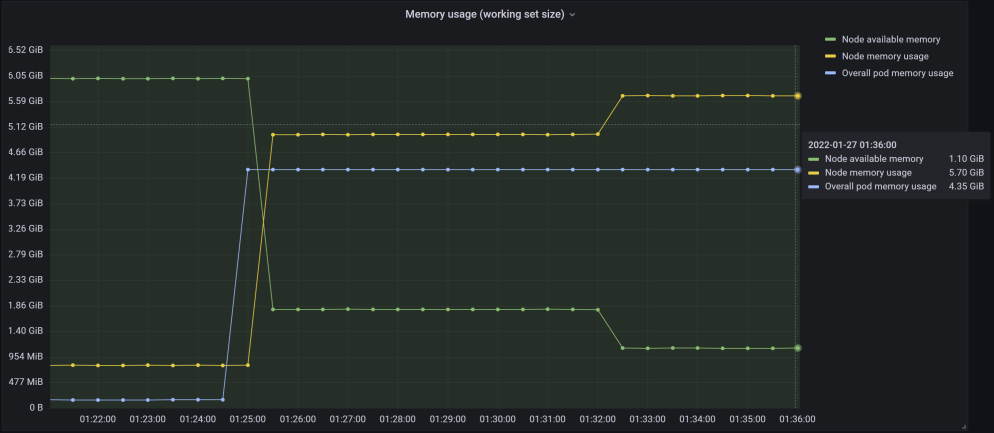
Task: Click the 01:25:00 time axis label
Action: [247, 419]
